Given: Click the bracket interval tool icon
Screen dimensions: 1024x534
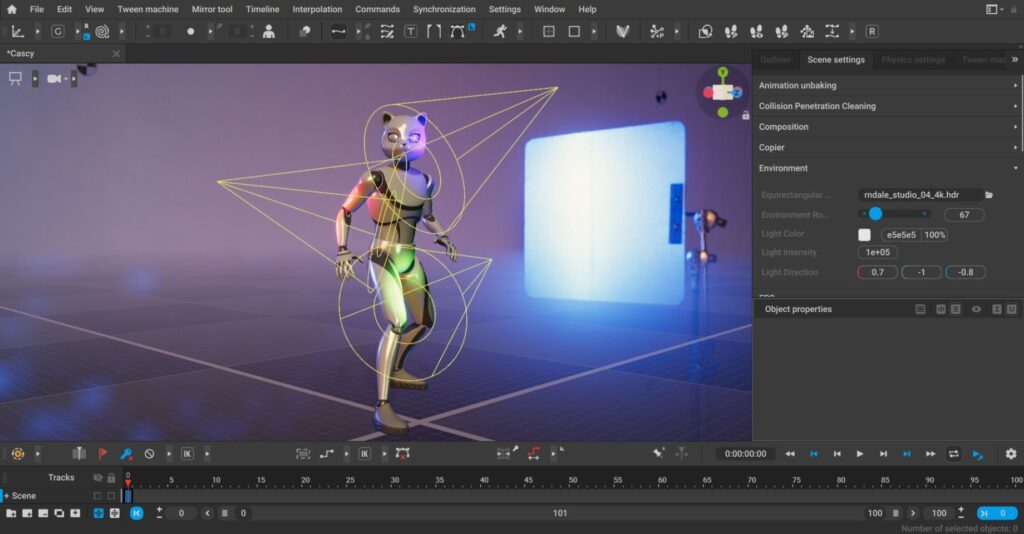Looking at the screenshot, I should click(x=434, y=31).
